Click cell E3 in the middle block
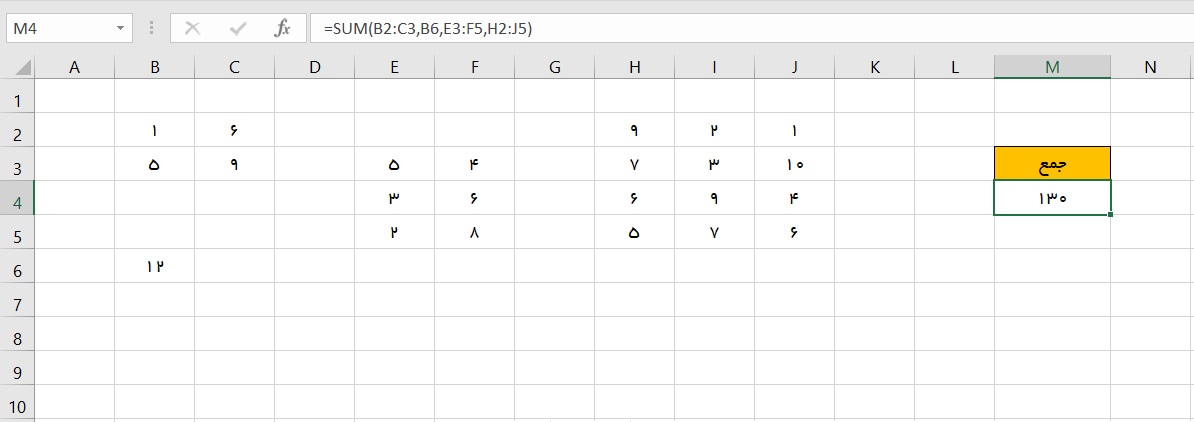The width and height of the screenshot is (1194, 422). click(394, 164)
